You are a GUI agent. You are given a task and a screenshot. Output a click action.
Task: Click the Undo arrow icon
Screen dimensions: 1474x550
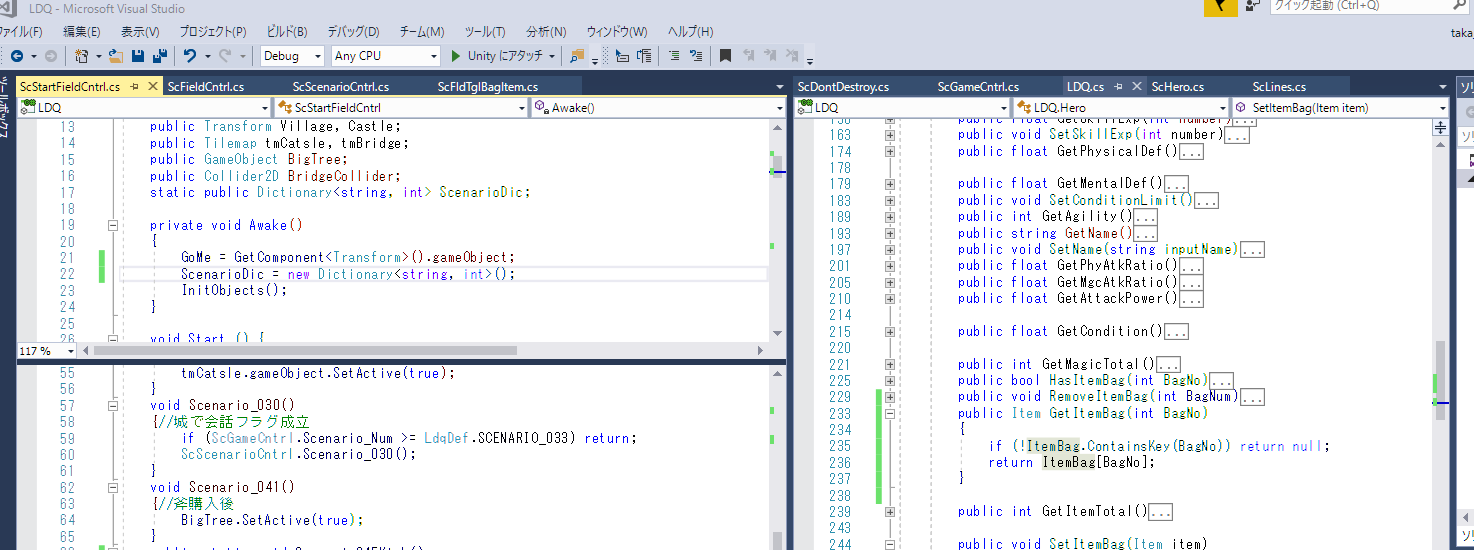click(190, 56)
